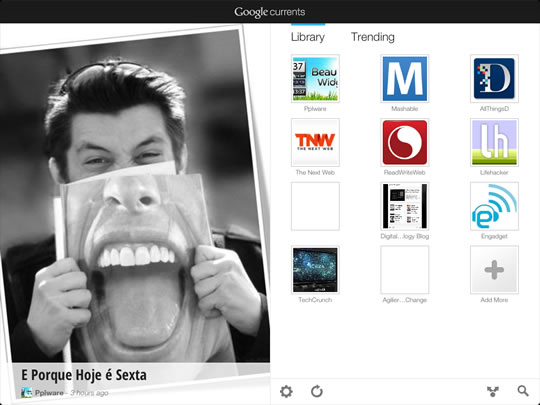Open the TechCrunch edition icon
This screenshot has width=540, height=405.
tap(315, 270)
